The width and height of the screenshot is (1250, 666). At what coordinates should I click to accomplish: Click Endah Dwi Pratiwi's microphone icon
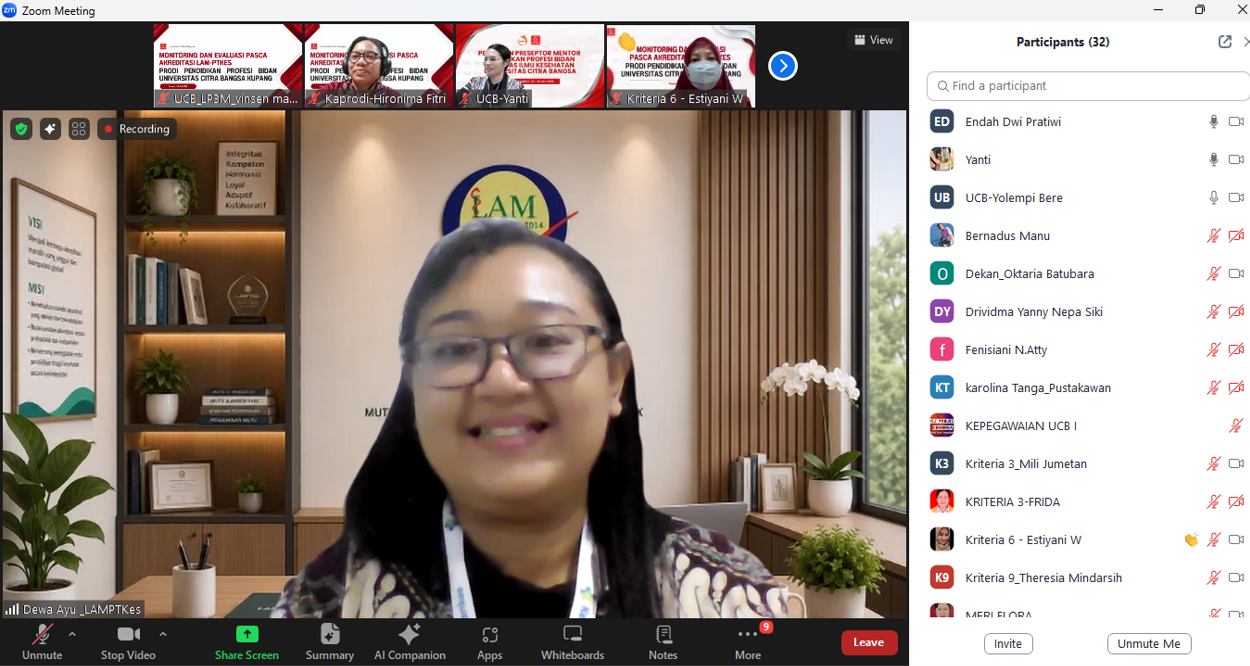point(1213,122)
